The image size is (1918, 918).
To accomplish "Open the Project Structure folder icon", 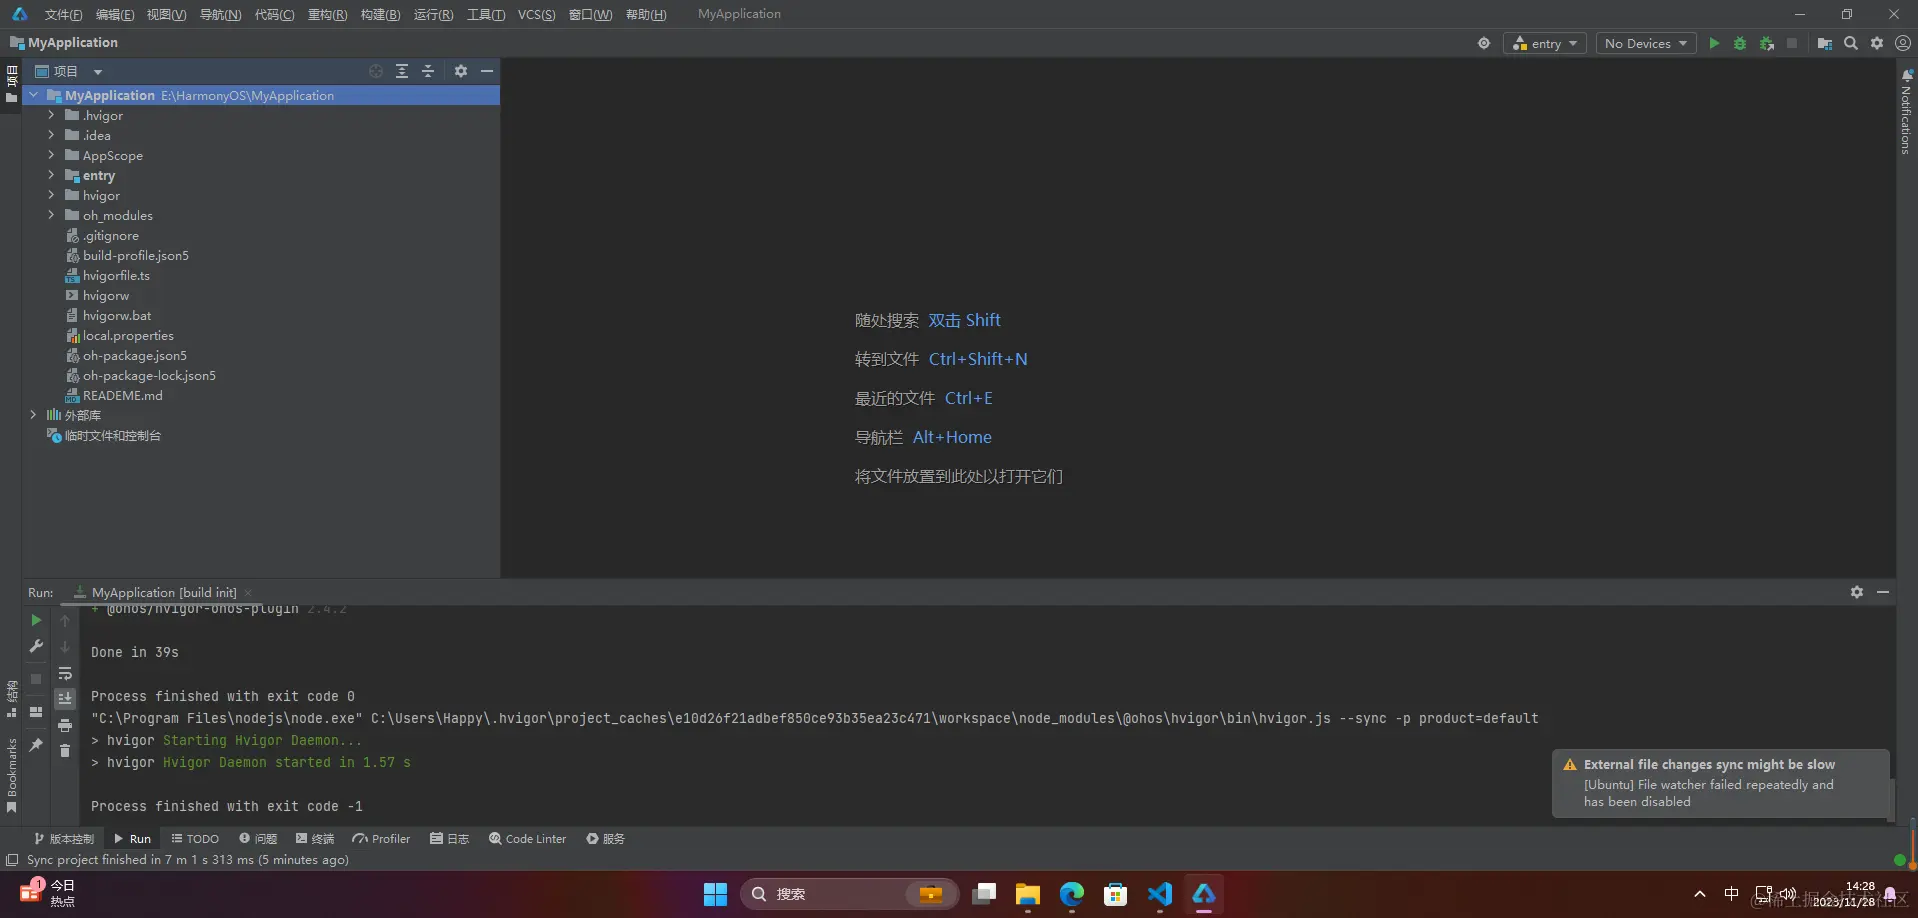I will pos(1824,43).
